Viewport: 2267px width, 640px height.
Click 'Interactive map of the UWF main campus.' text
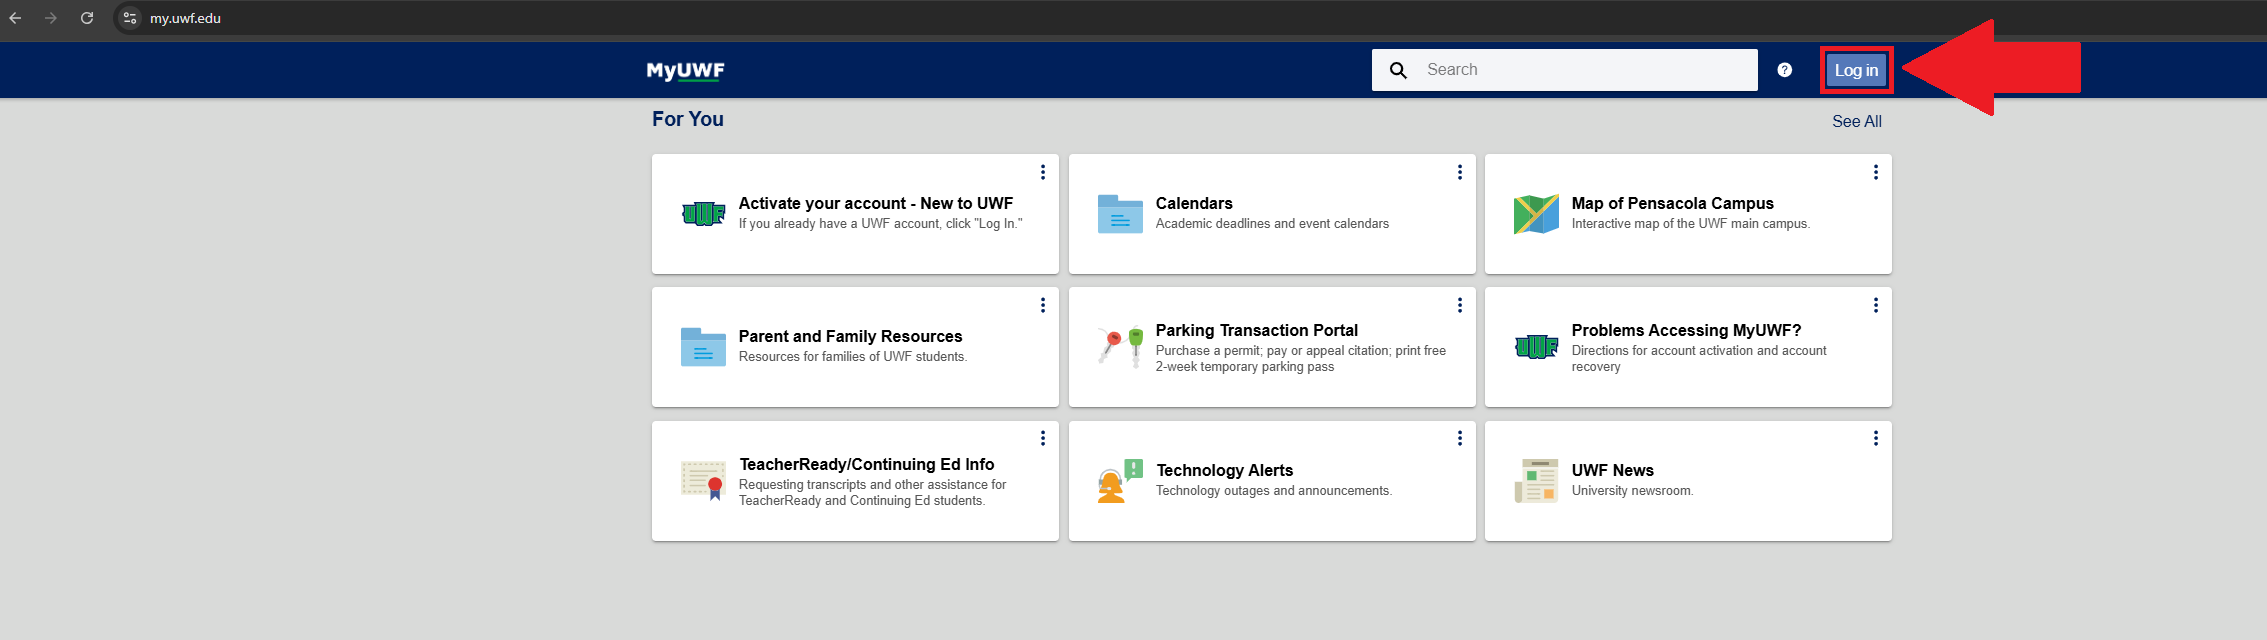click(1691, 224)
